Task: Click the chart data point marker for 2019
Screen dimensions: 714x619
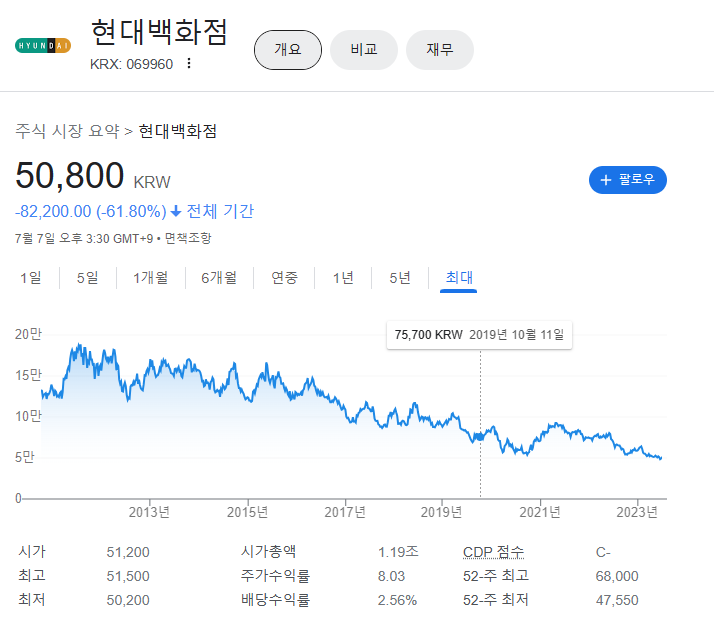Action: click(x=480, y=437)
